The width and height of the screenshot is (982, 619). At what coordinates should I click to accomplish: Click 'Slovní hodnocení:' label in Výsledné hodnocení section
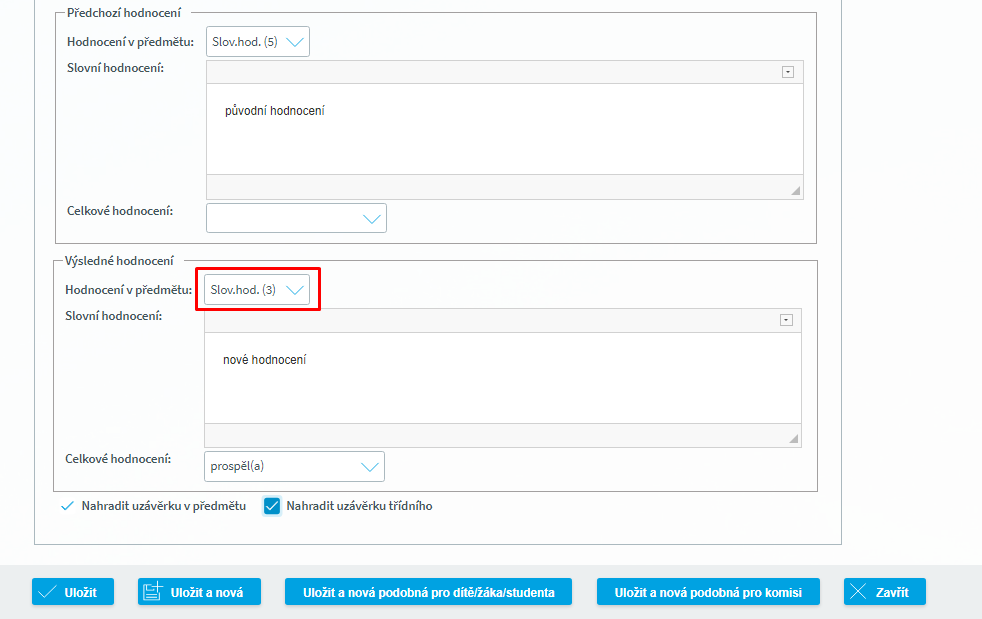[x=113, y=316]
